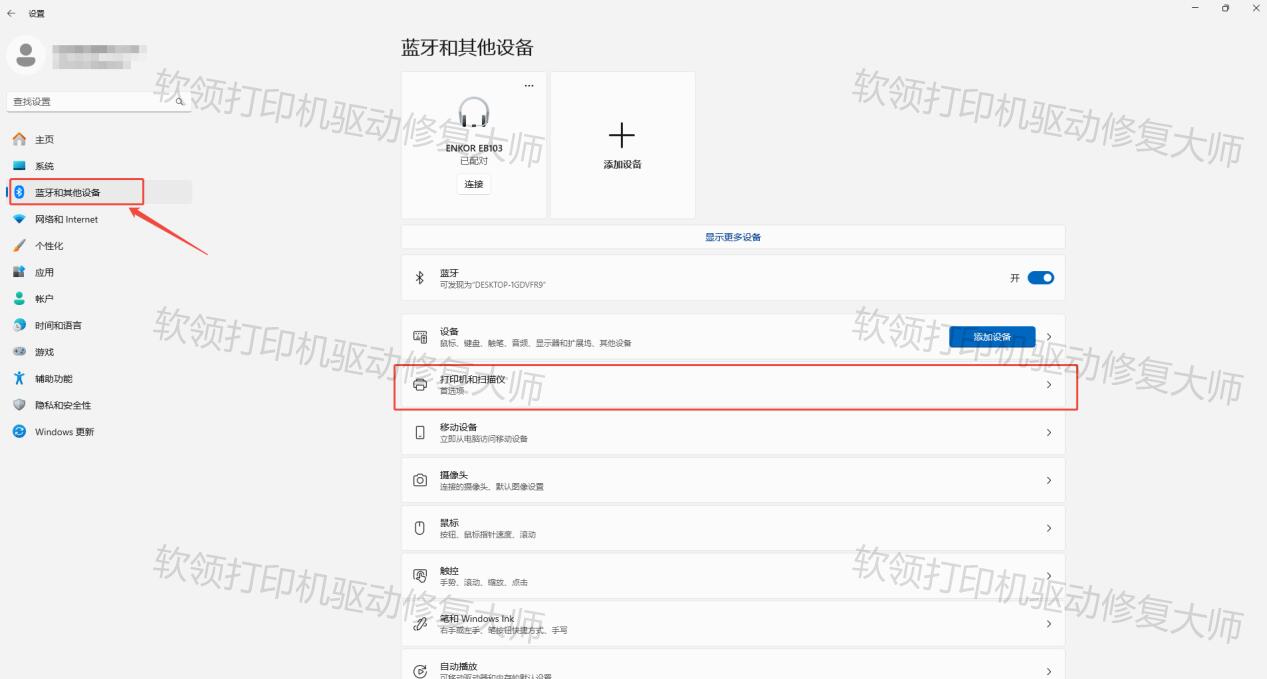This screenshot has height=679, width=1267.
Task: Open more options for ENKOR EB103
Action: click(529, 84)
